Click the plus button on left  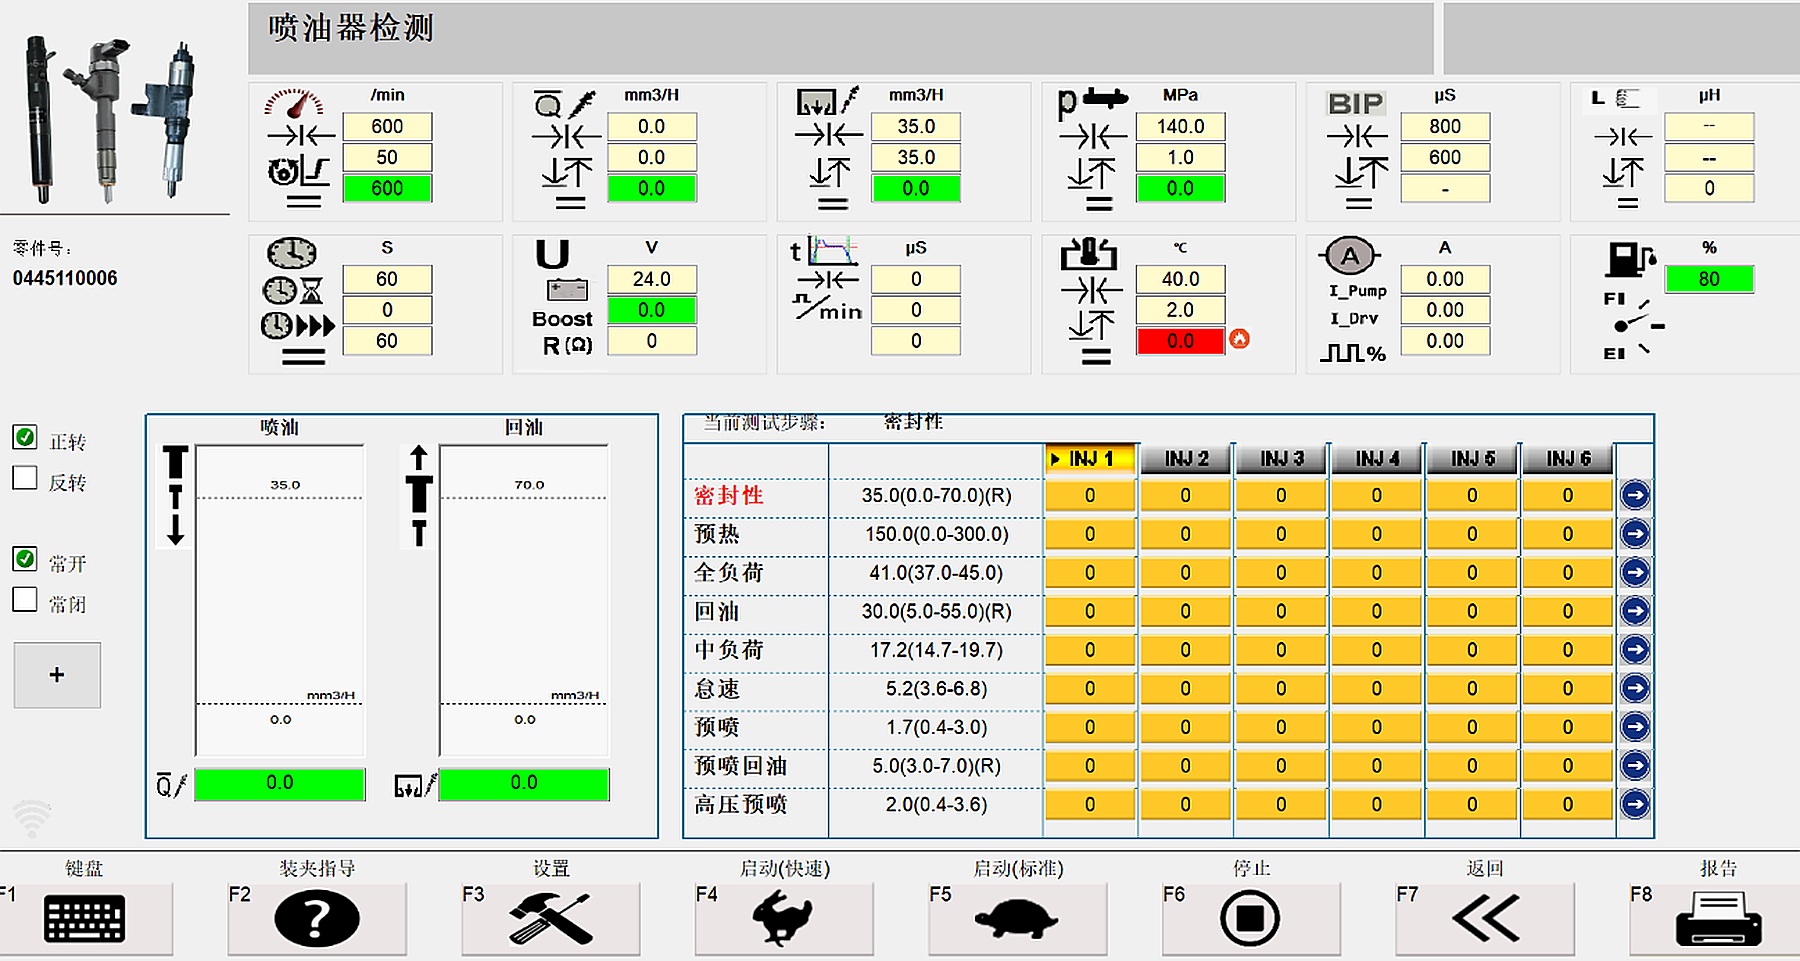[57, 675]
